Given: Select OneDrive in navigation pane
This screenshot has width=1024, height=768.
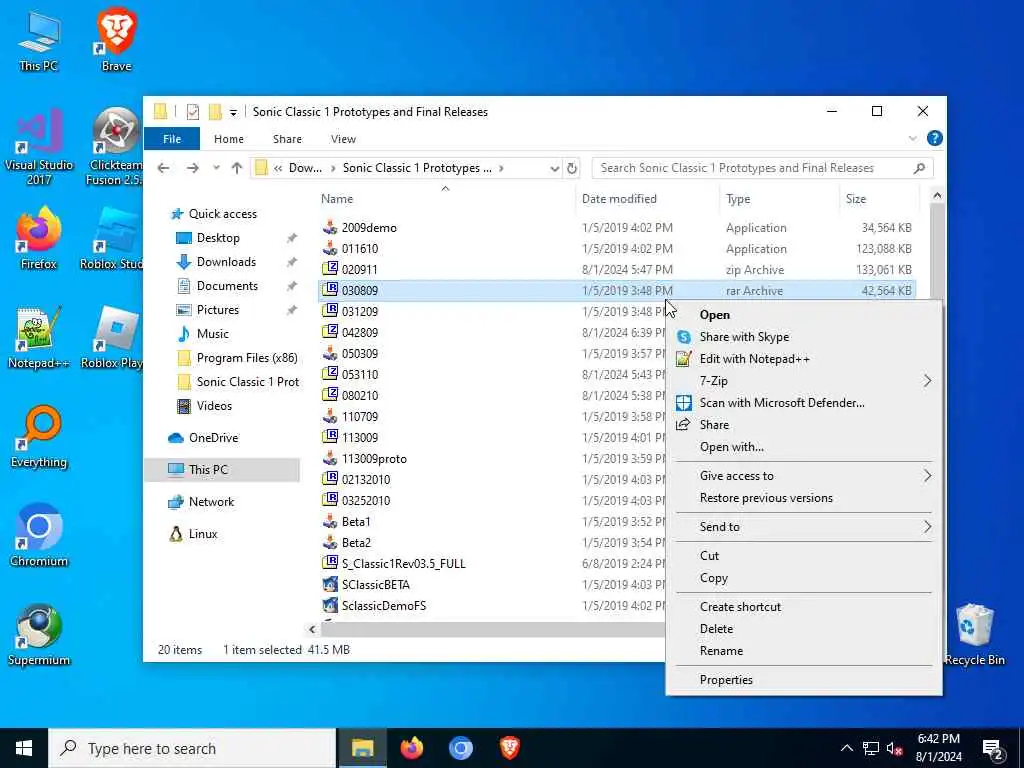Looking at the screenshot, I should click(x=213, y=438).
